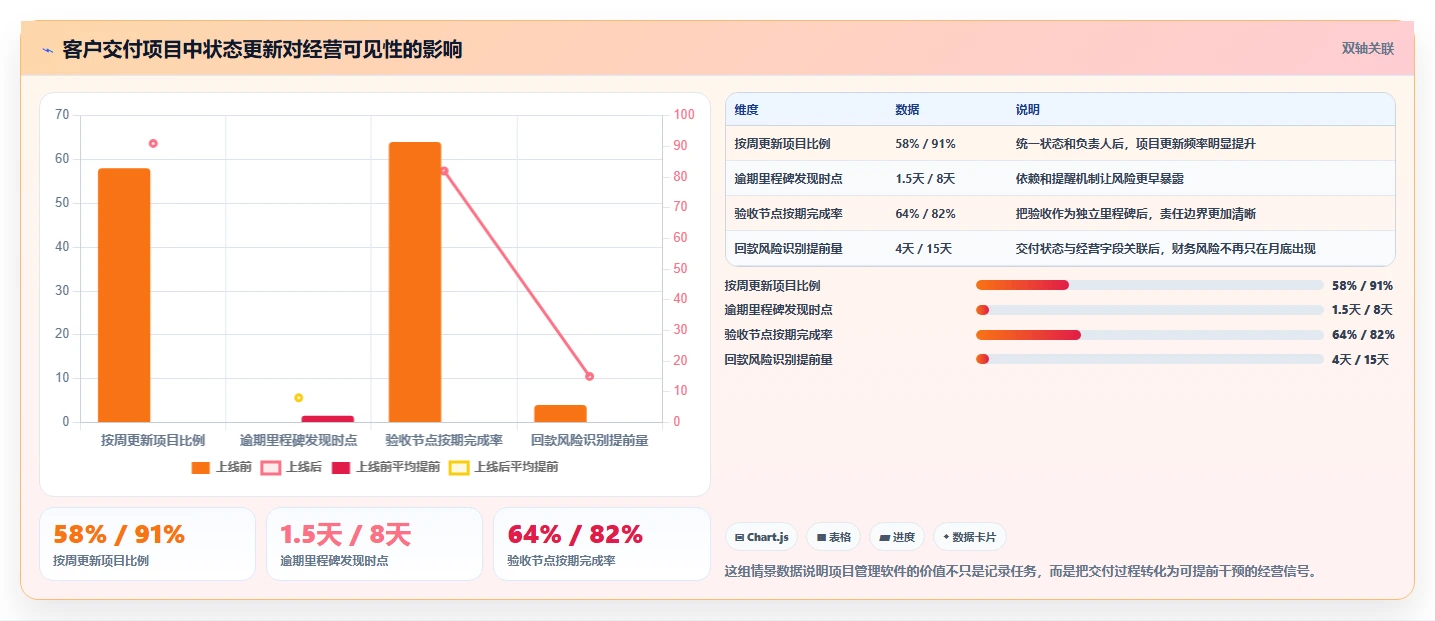Click the progress bar for 逾期里程碑发现时点
Viewport: 1435px width, 621px height.
click(1150, 310)
